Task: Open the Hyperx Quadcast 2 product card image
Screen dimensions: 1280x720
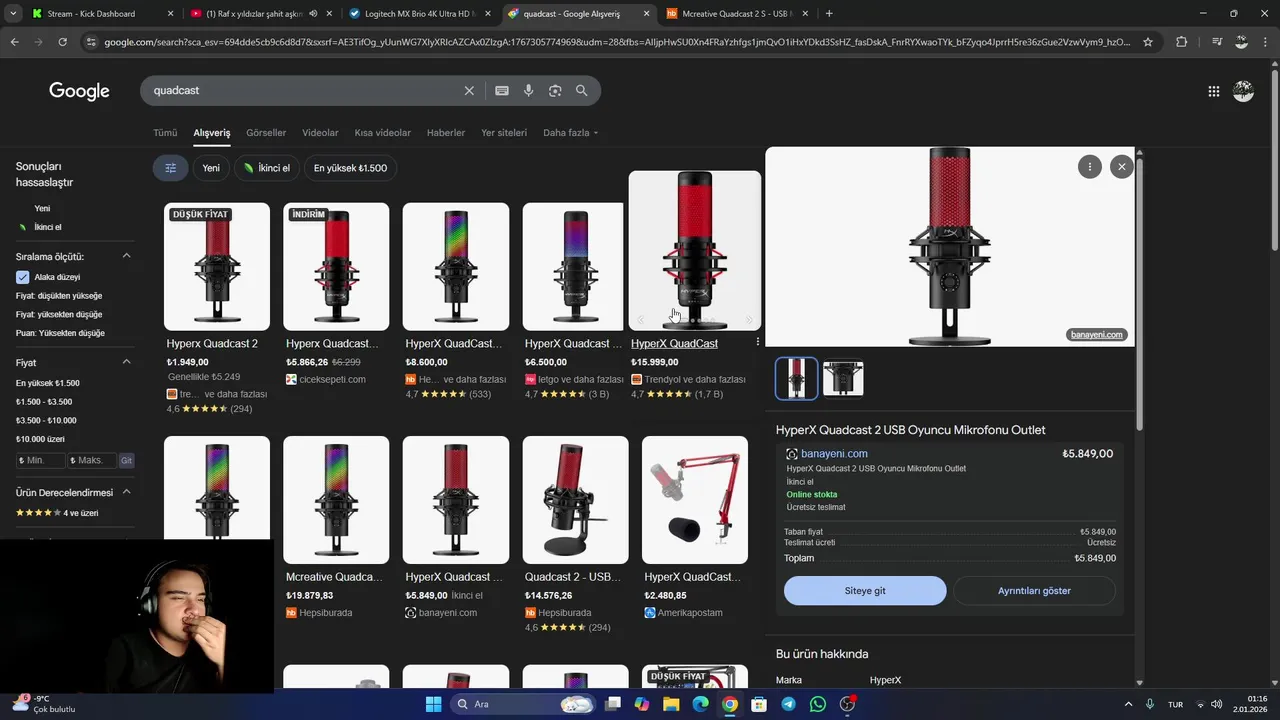Action: click(217, 267)
